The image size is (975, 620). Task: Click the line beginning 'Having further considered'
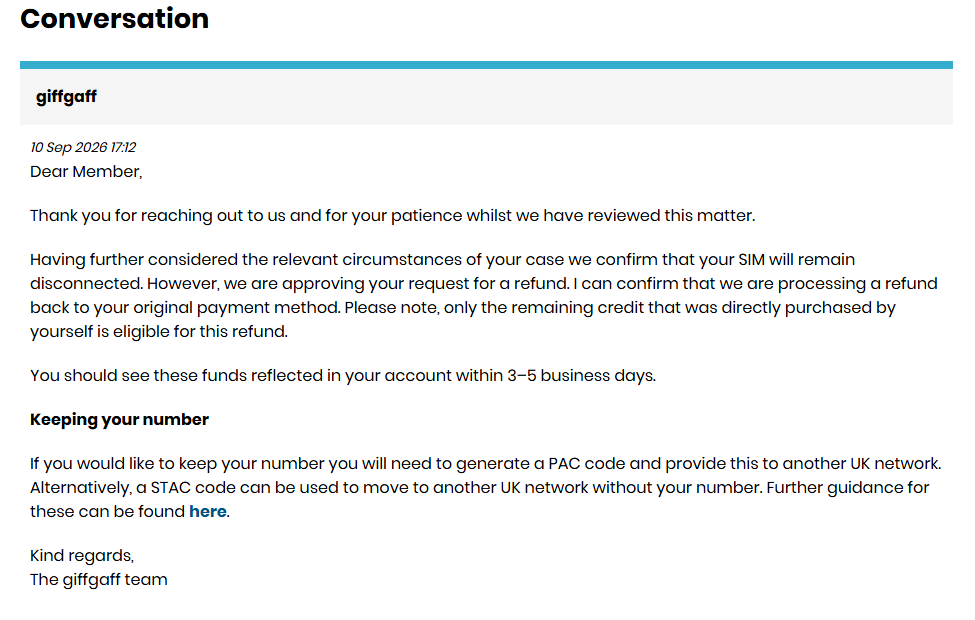[x=442, y=259]
